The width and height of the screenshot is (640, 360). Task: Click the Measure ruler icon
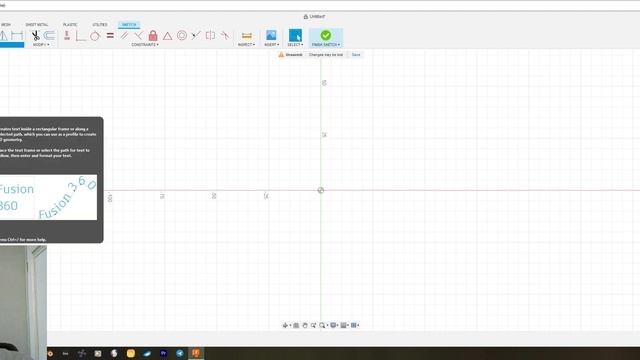point(247,36)
